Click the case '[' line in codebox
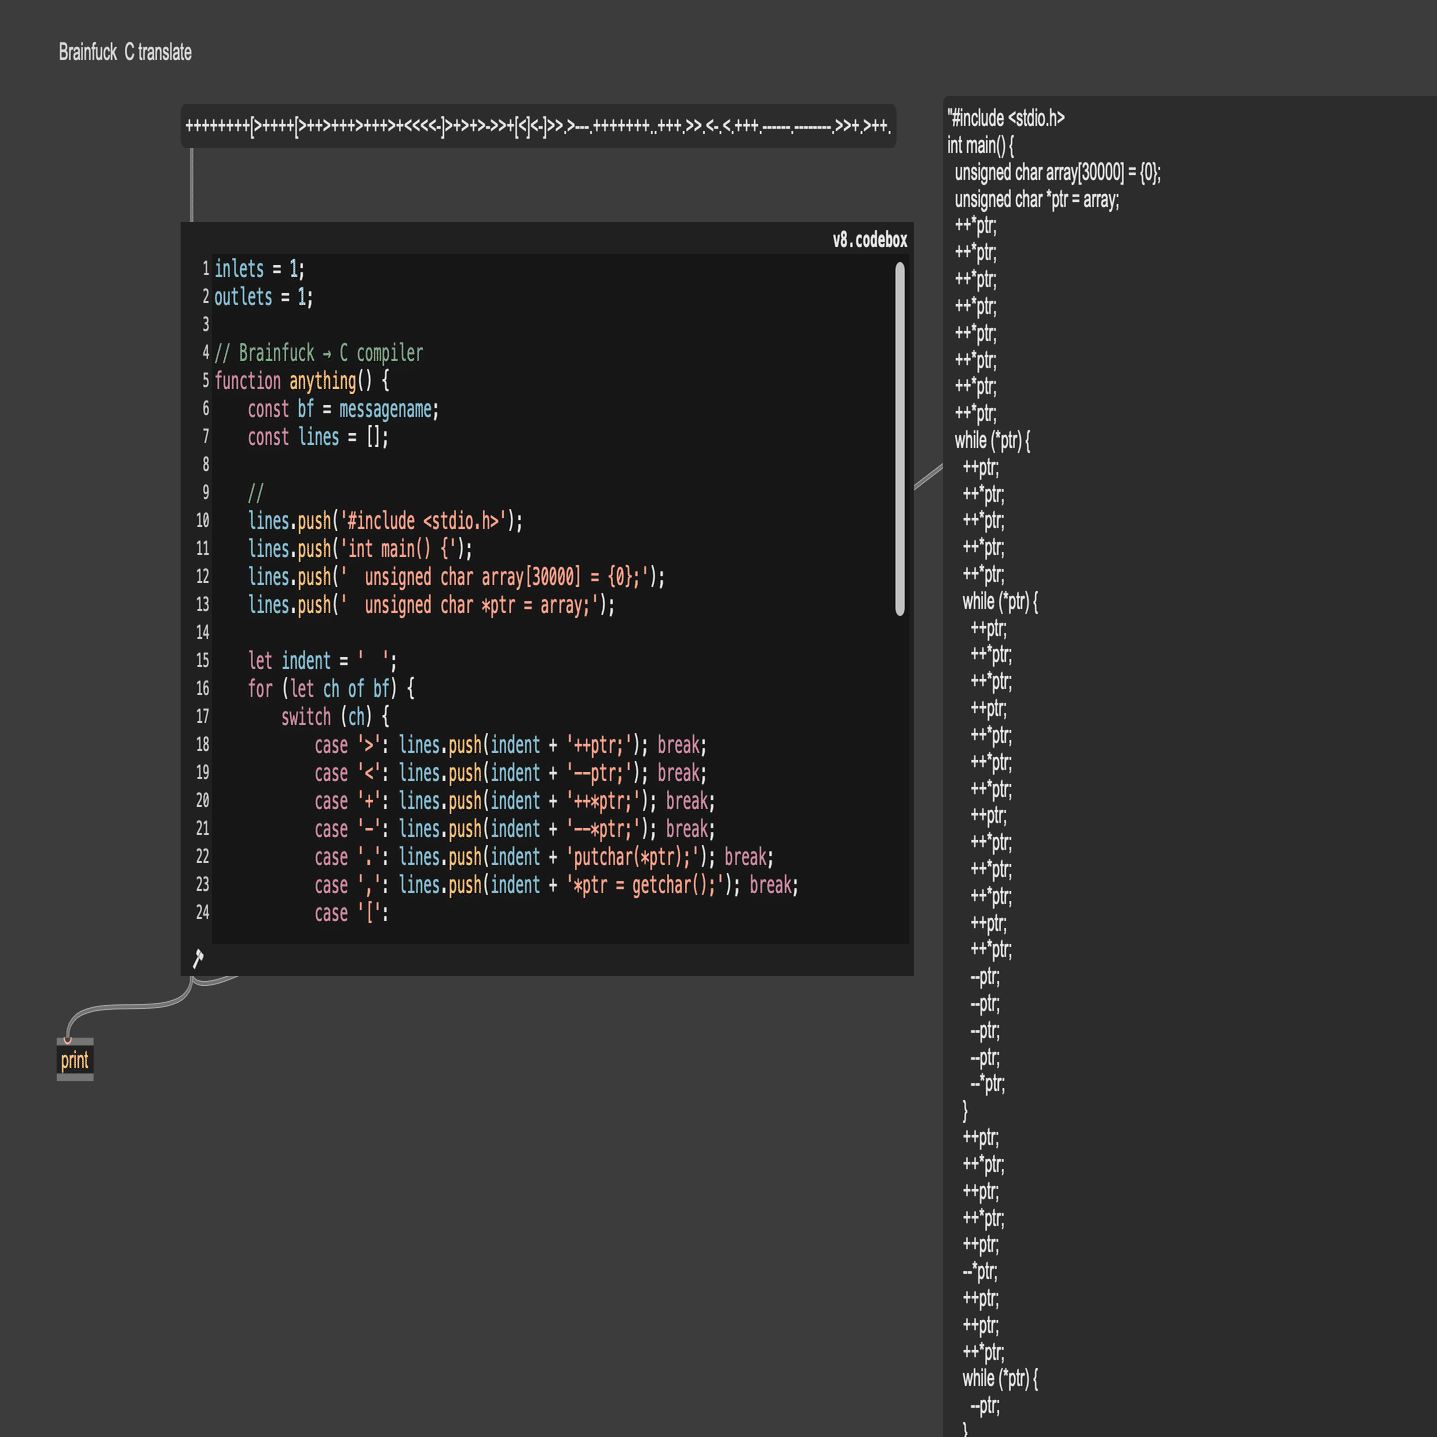 click(351, 913)
